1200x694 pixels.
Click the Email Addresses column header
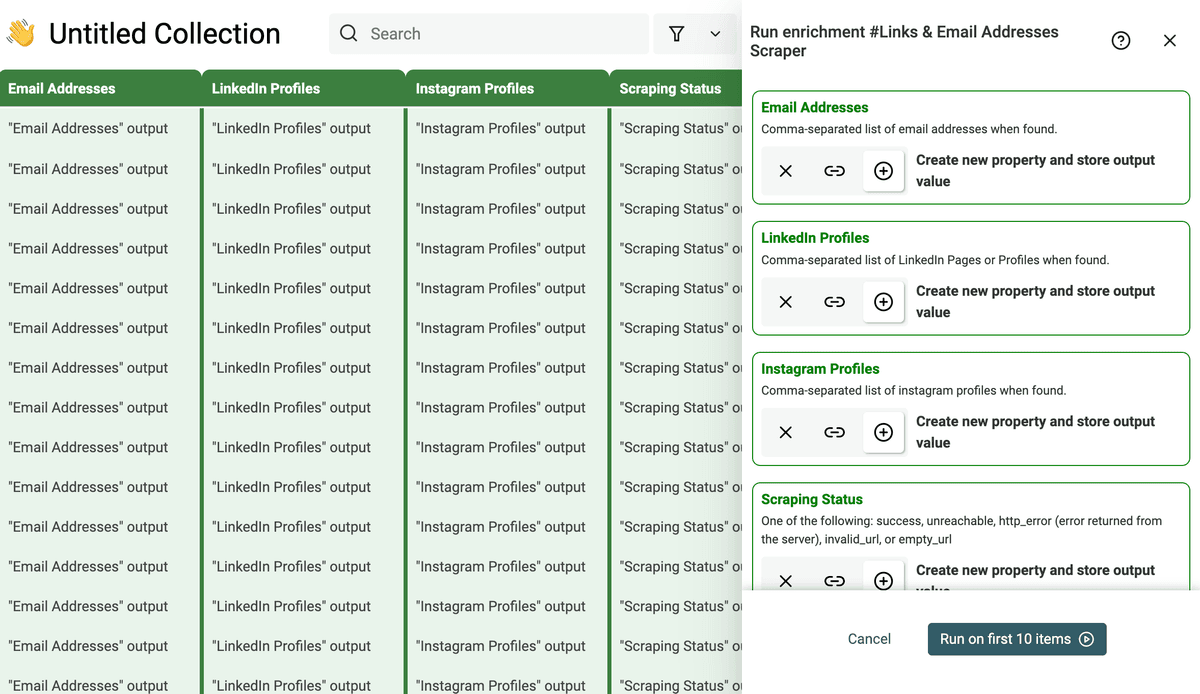[x=100, y=88]
